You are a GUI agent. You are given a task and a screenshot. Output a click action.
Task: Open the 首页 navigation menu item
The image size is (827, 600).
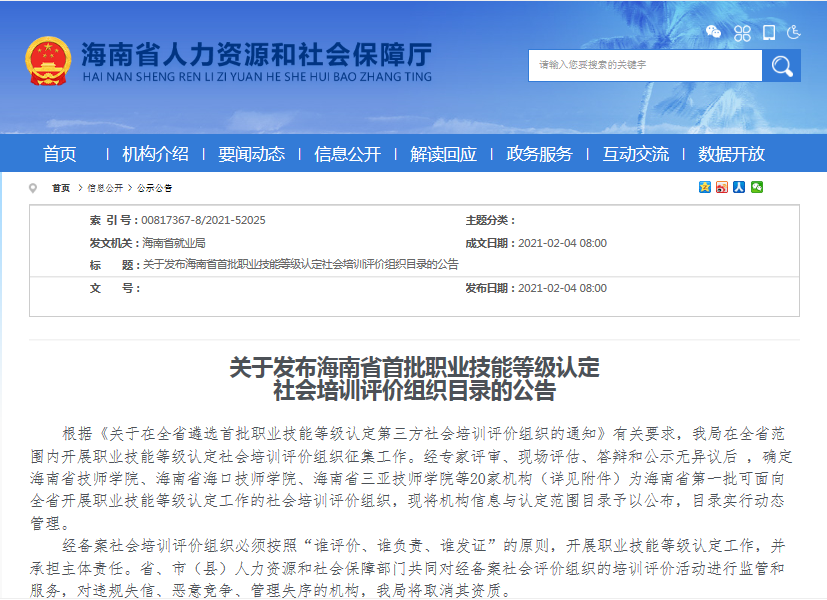click(x=59, y=154)
